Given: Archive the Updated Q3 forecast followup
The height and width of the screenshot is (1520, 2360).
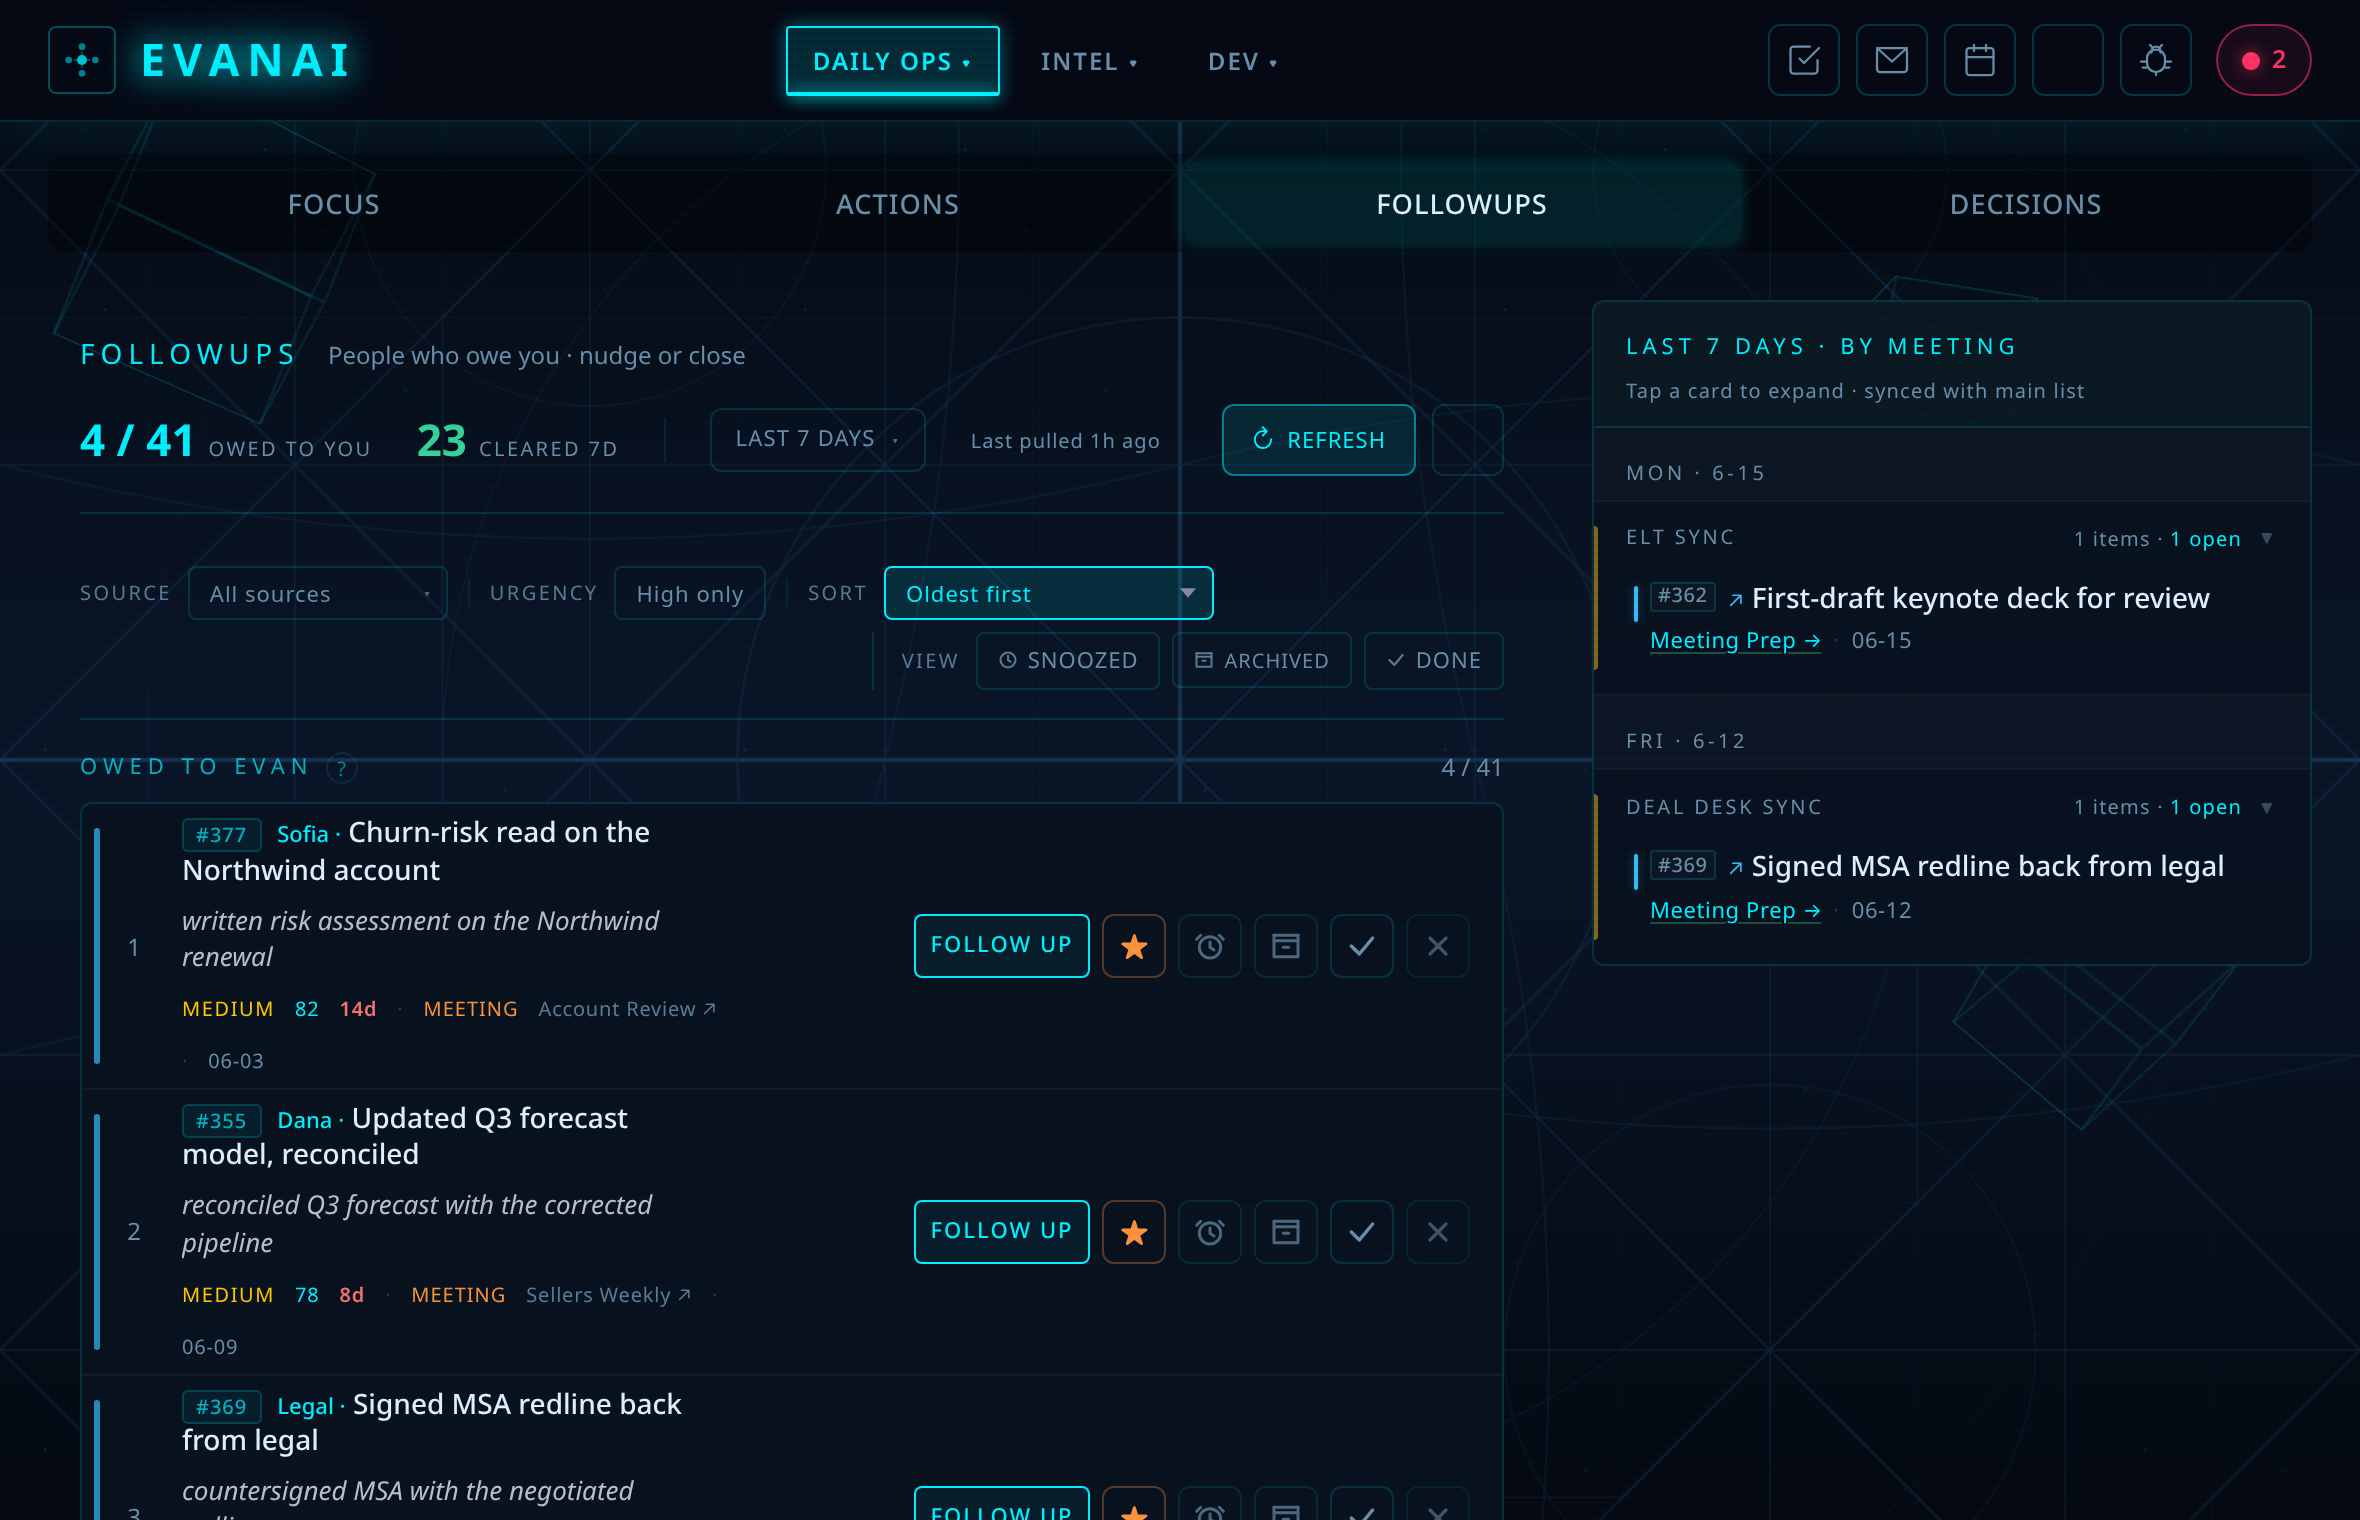Looking at the screenshot, I should 1286,1232.
